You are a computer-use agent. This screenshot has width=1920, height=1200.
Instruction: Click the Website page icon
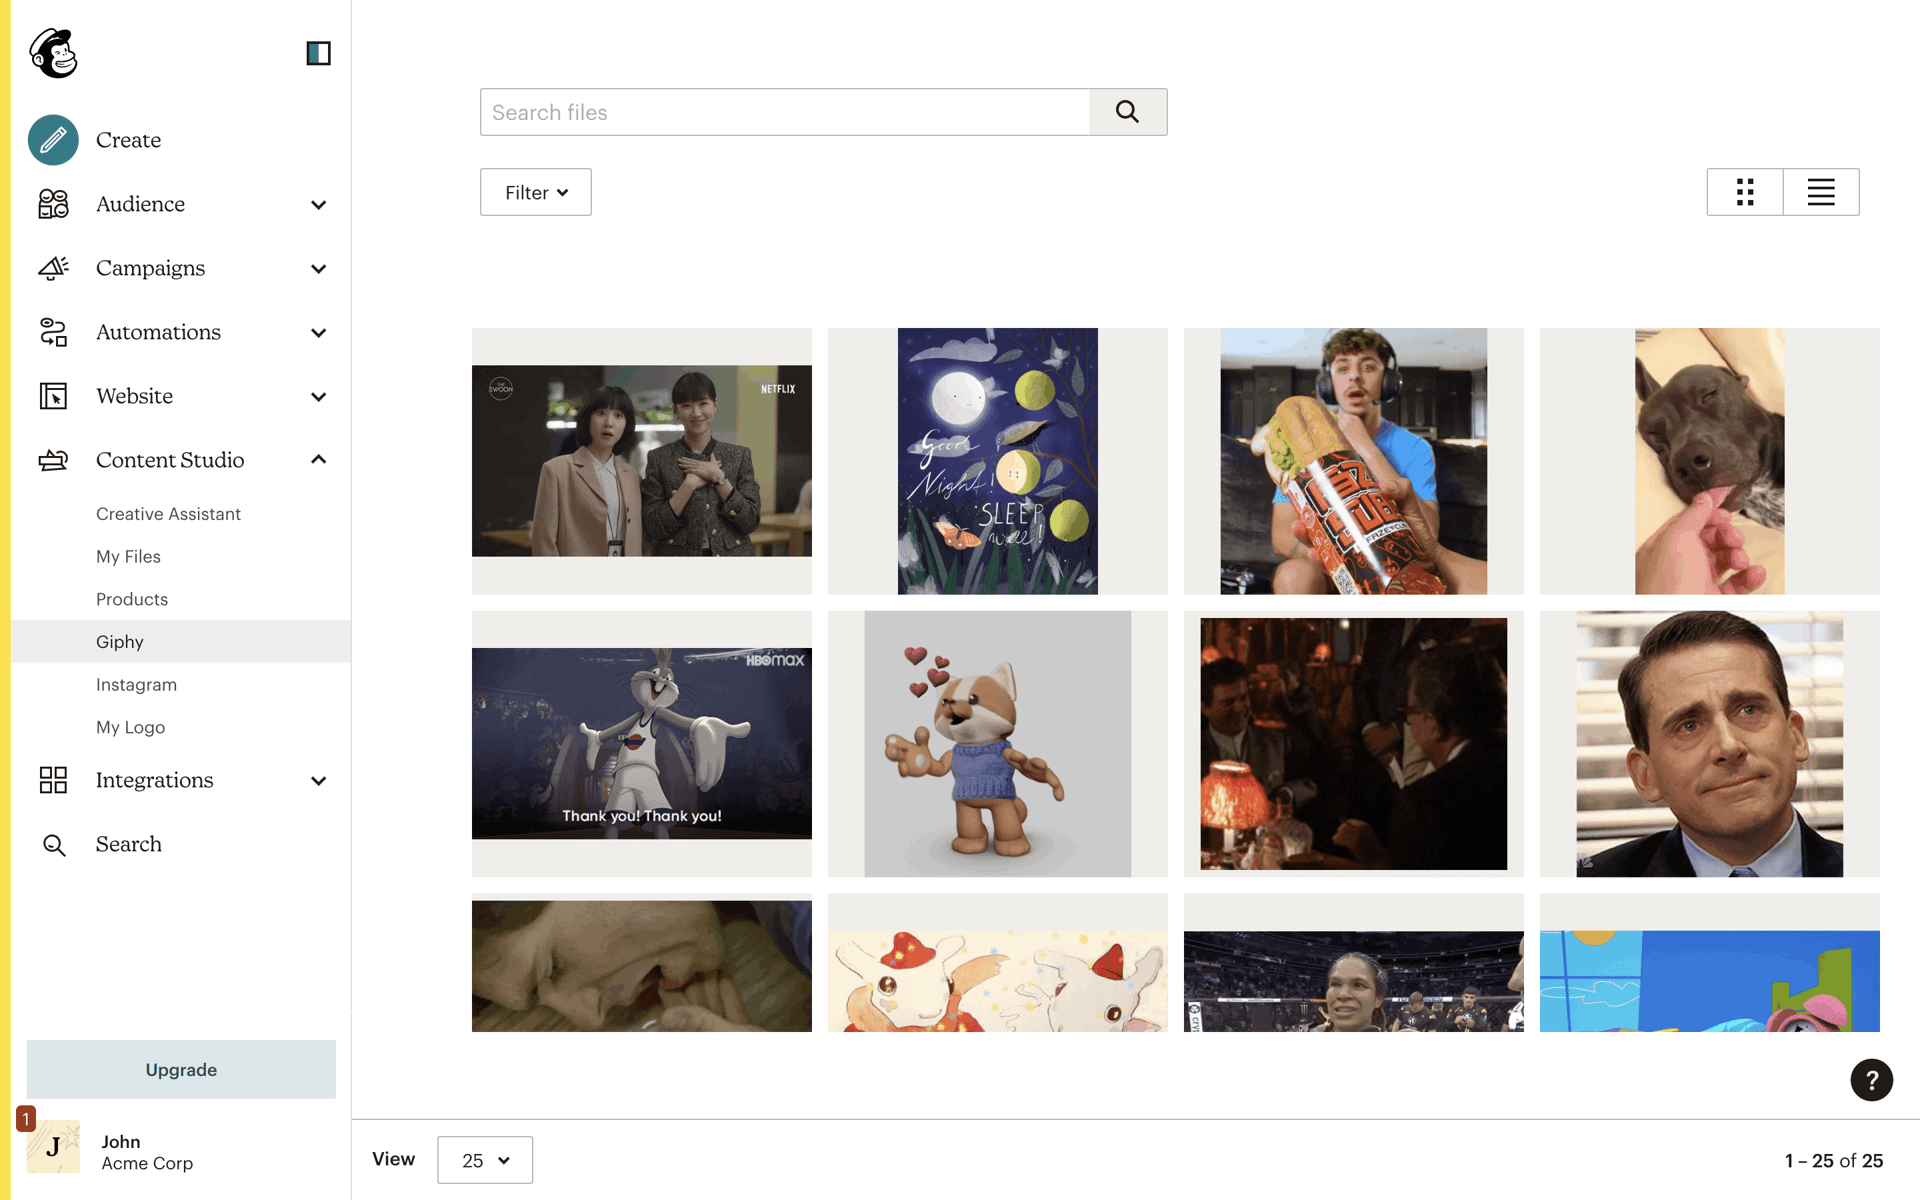tap(53, 396)
